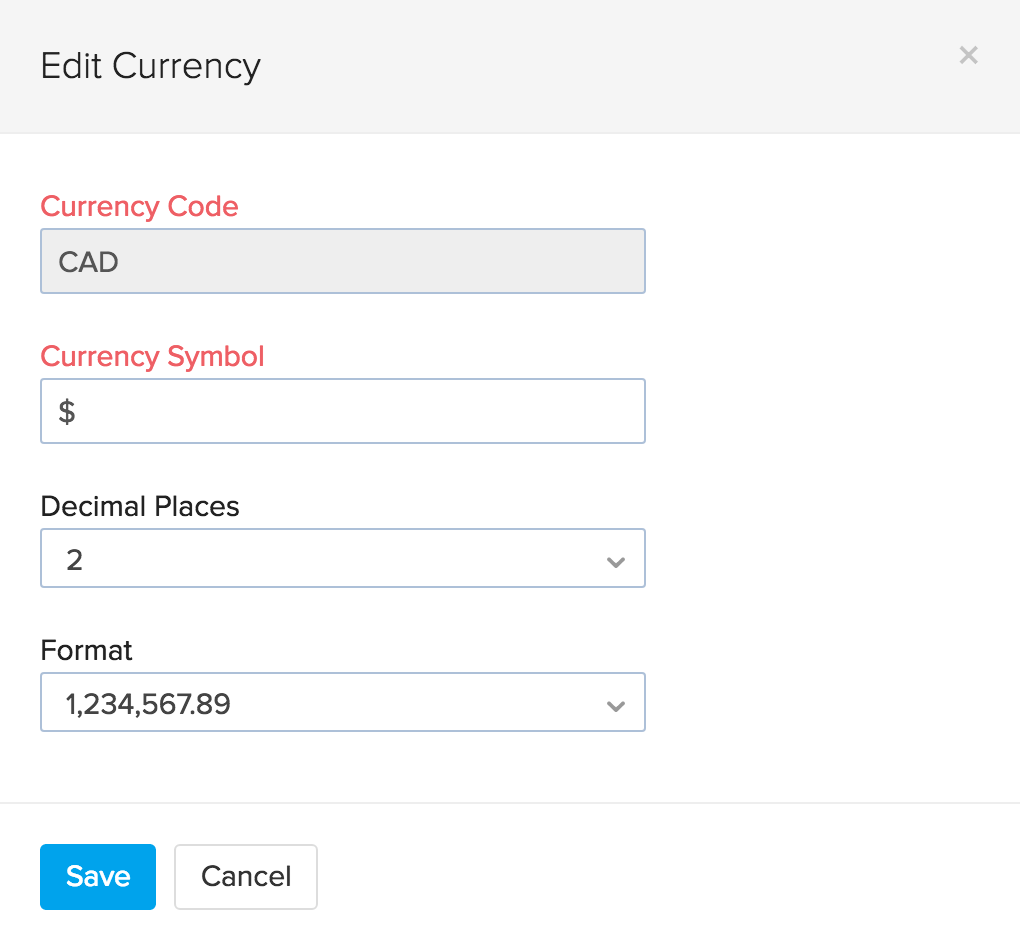1020x950 pixels.
Task: Click the Format field showing 1,234,567.89
Action: [x=342, y=702]
